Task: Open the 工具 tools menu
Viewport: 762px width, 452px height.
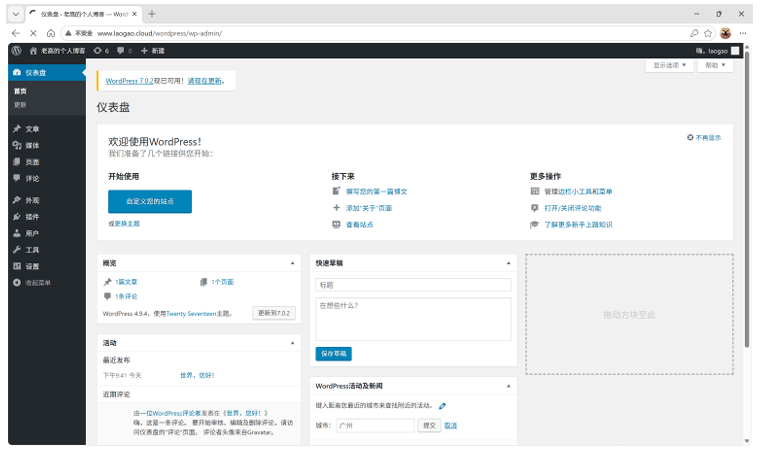Action: coord(47,250)
